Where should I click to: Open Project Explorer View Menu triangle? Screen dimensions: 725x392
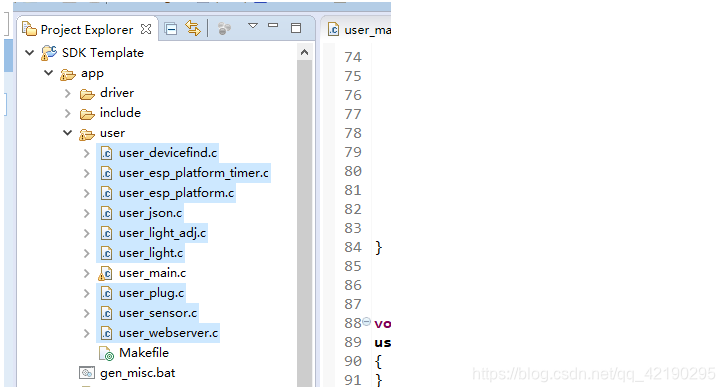click(x=252, y=26)
